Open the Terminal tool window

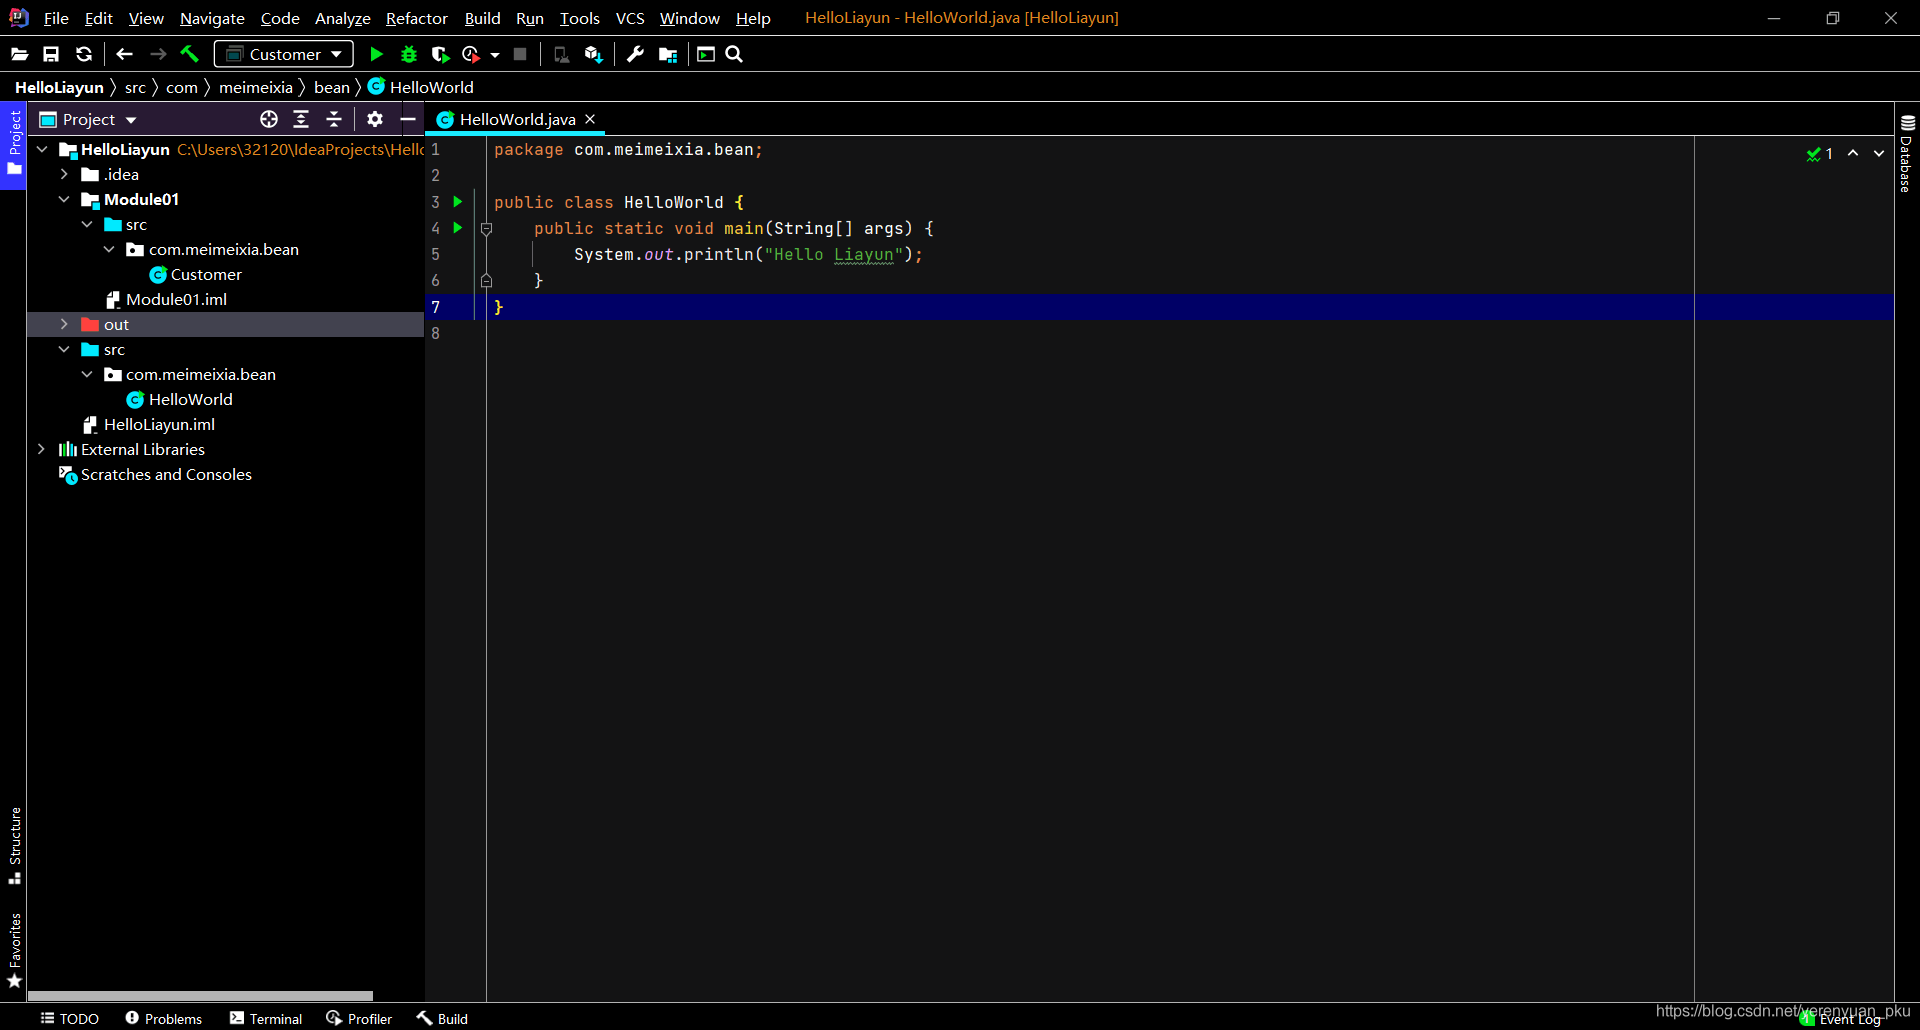tap(266, 1018)
